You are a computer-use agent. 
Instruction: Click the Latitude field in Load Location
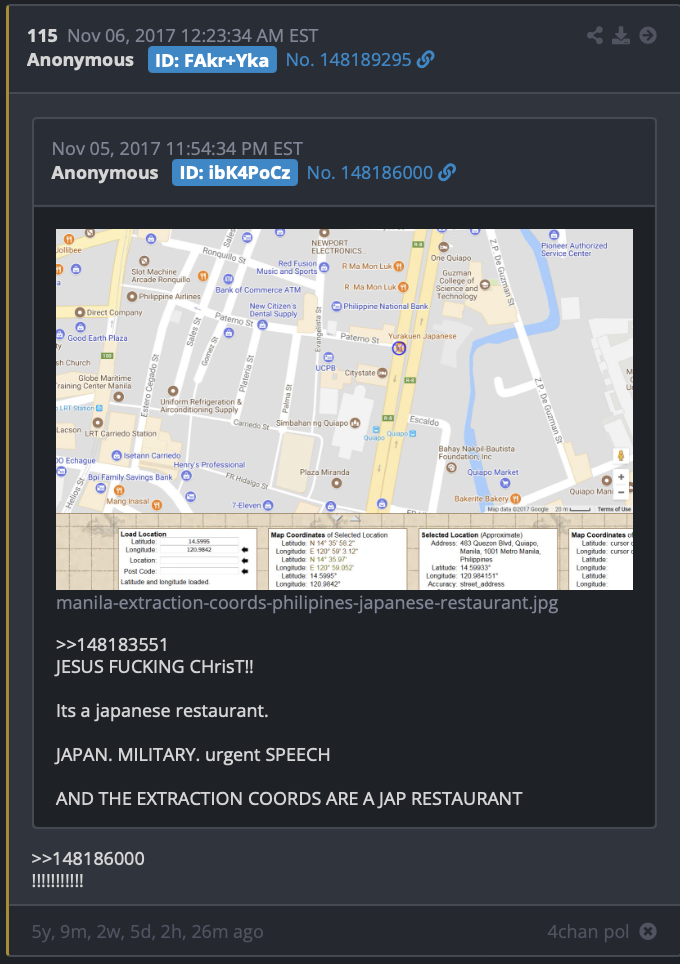tap(199, 542)
